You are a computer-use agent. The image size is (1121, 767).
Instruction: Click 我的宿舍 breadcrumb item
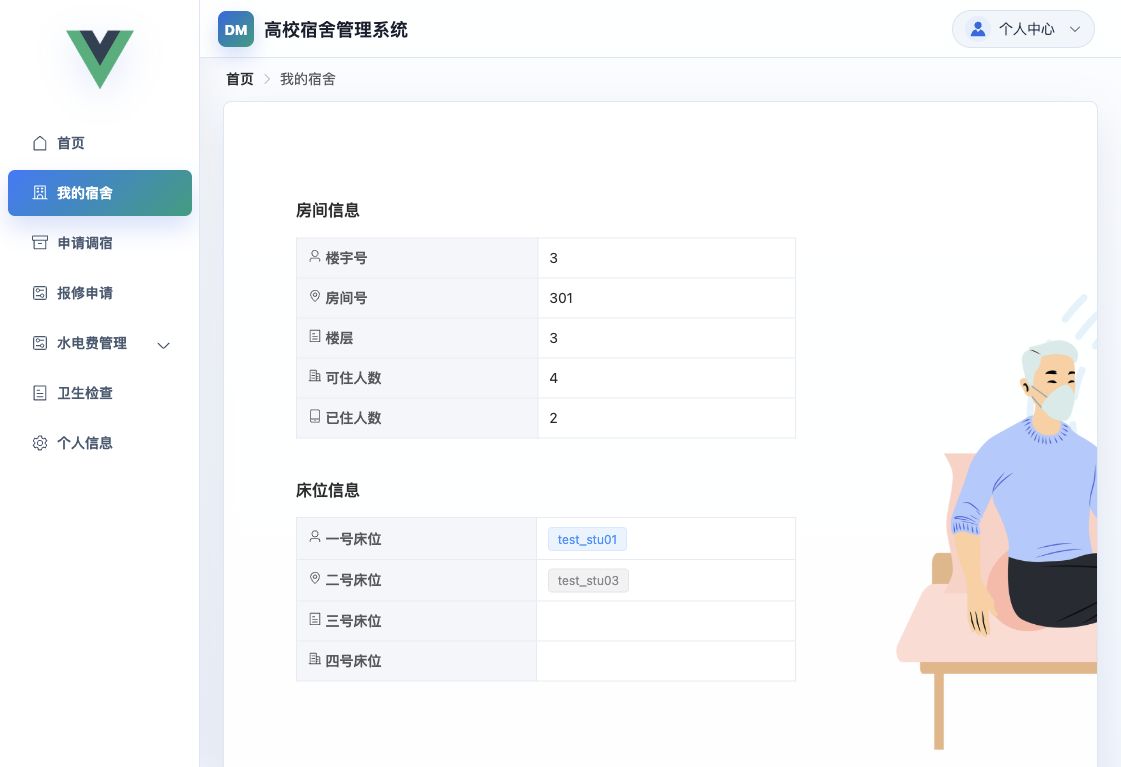click(x=307, y=79)
